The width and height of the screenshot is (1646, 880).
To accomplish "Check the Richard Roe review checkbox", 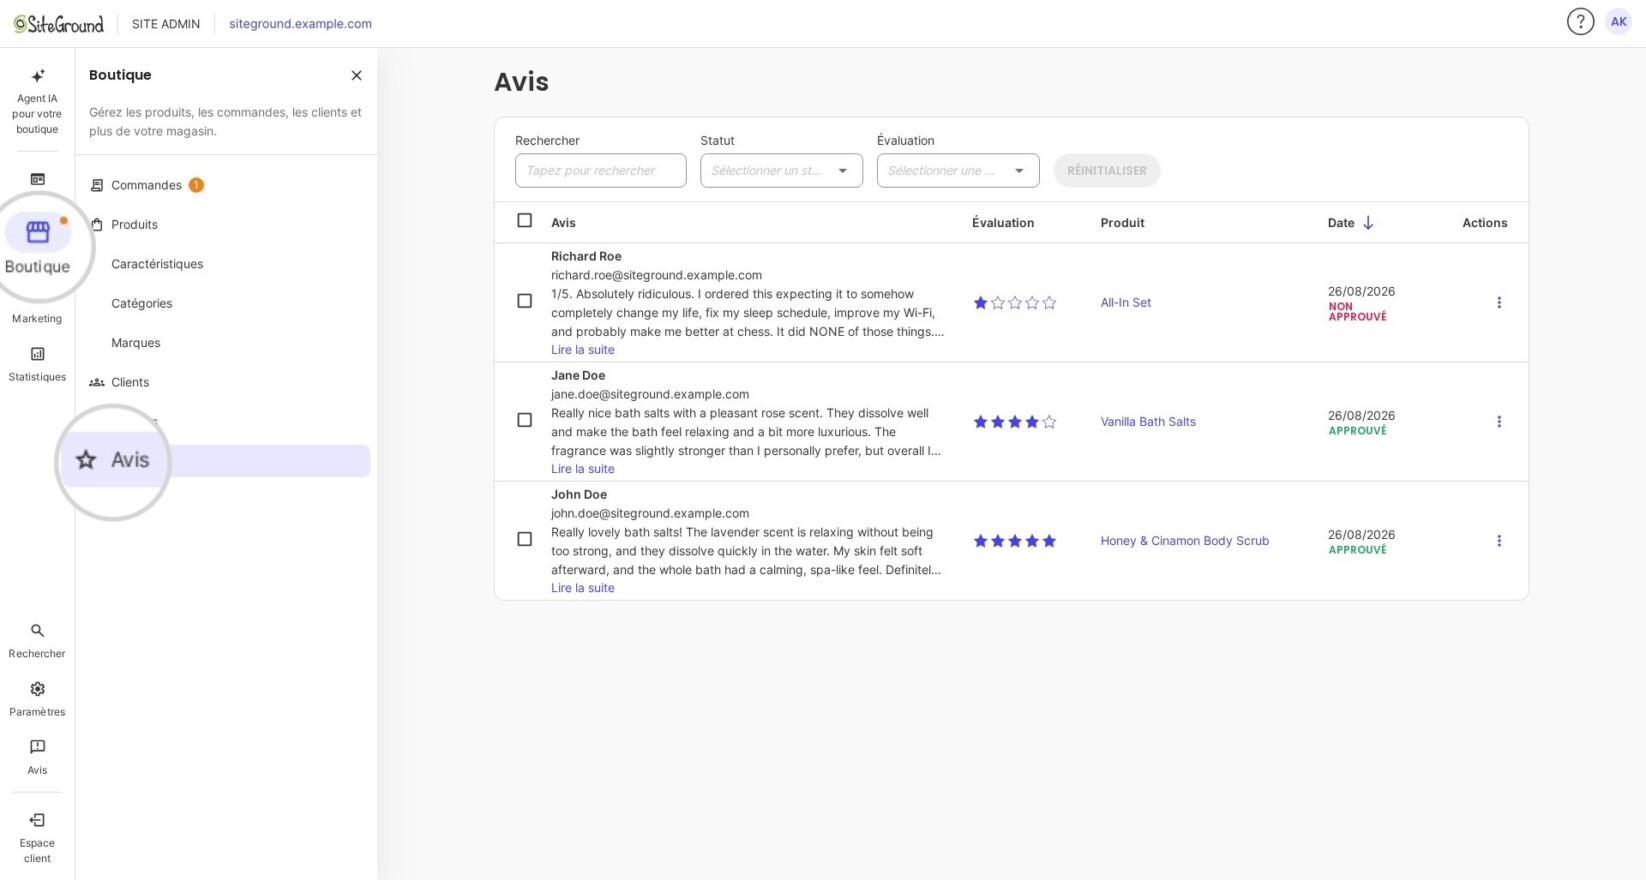I will (x=524, y=301).
